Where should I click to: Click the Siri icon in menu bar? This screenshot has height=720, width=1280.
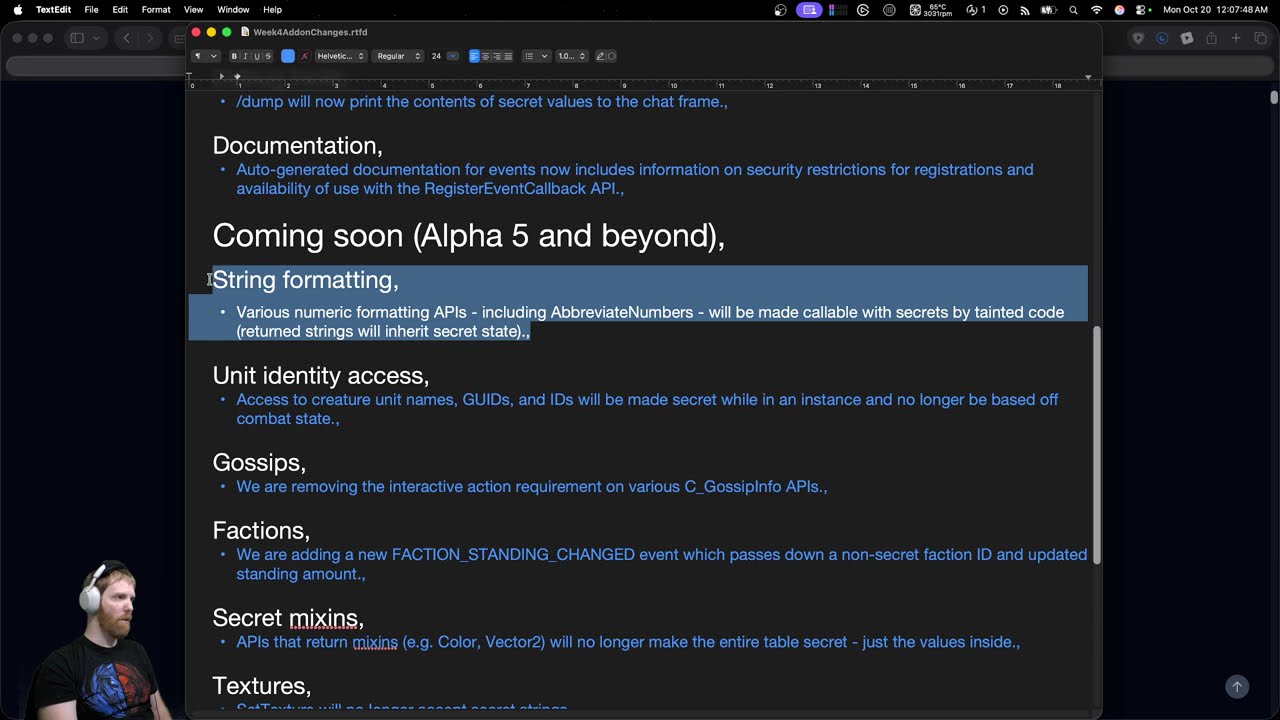1120,9
